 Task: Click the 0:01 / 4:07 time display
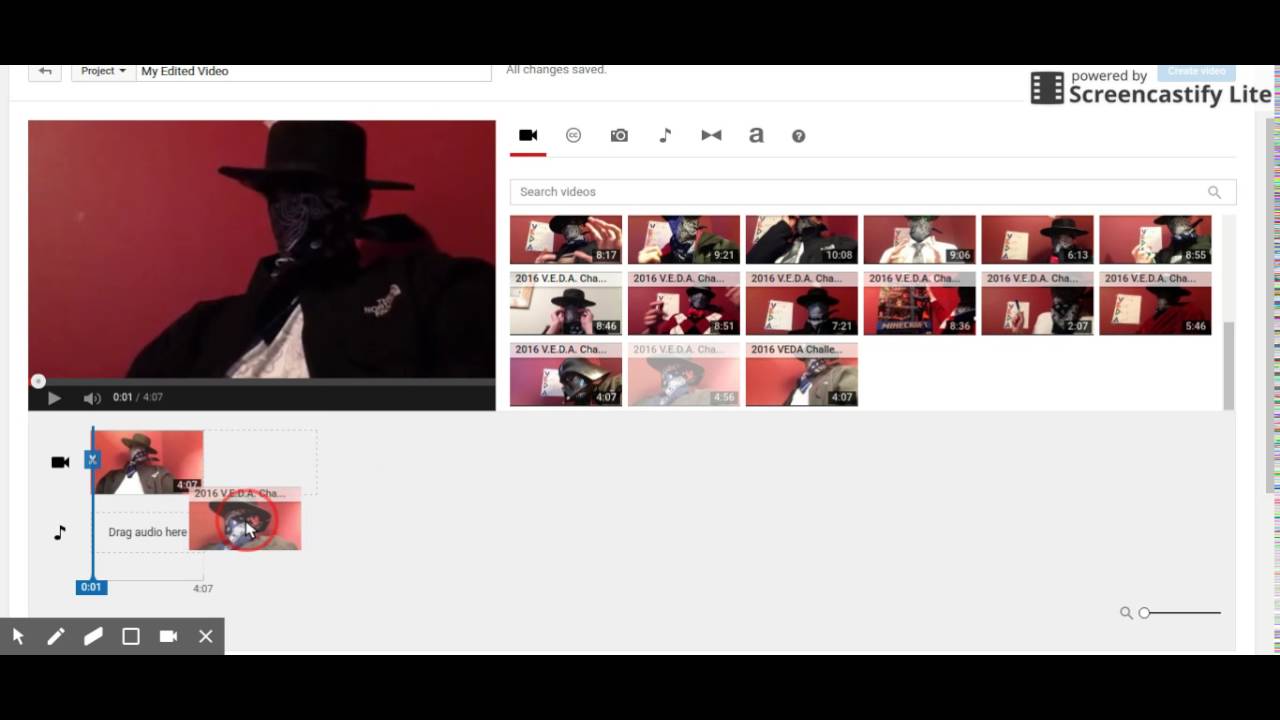[x=137, y=397]
